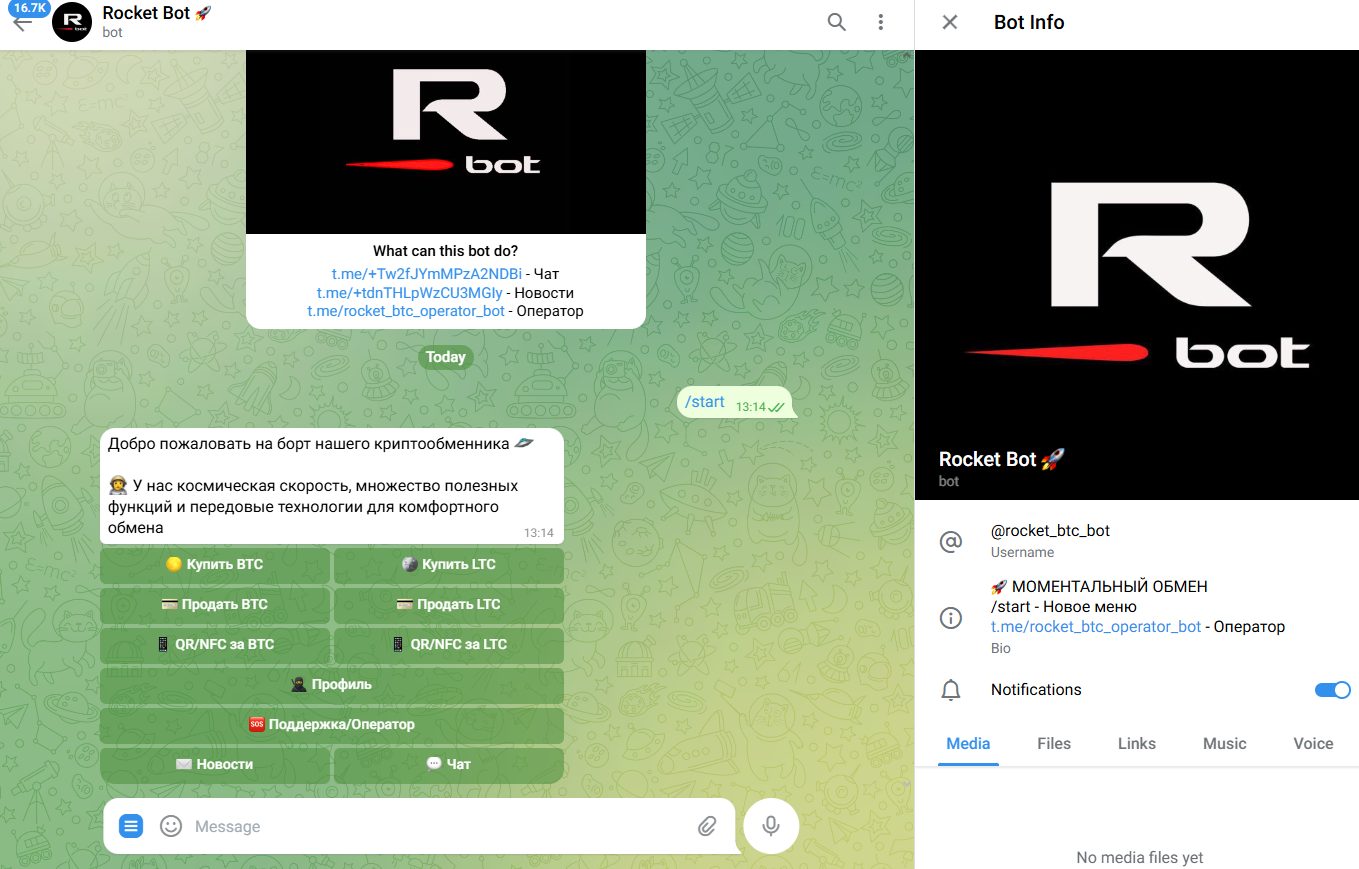This screenshot has width=1359, height=869.
Task: Switch to the Links tab
Action: 1137,743
